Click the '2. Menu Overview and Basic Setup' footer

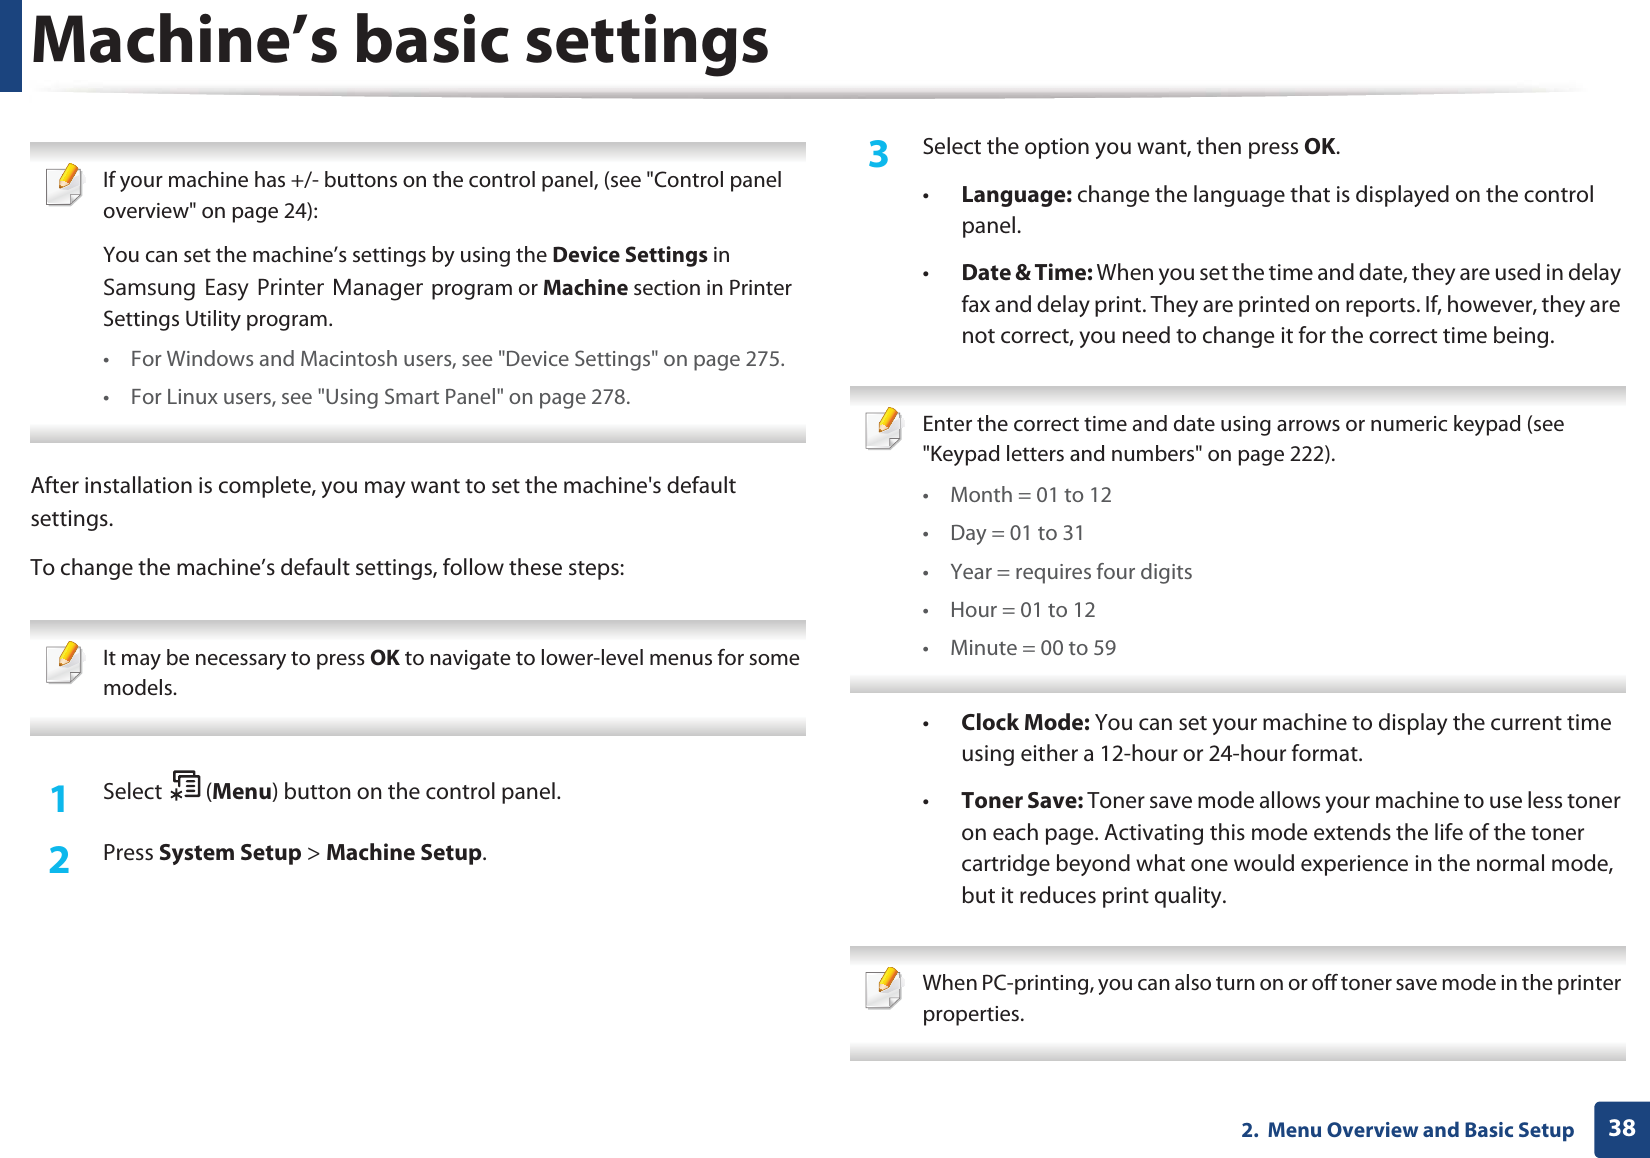pyautogui.click(x=1407, y=1130)
